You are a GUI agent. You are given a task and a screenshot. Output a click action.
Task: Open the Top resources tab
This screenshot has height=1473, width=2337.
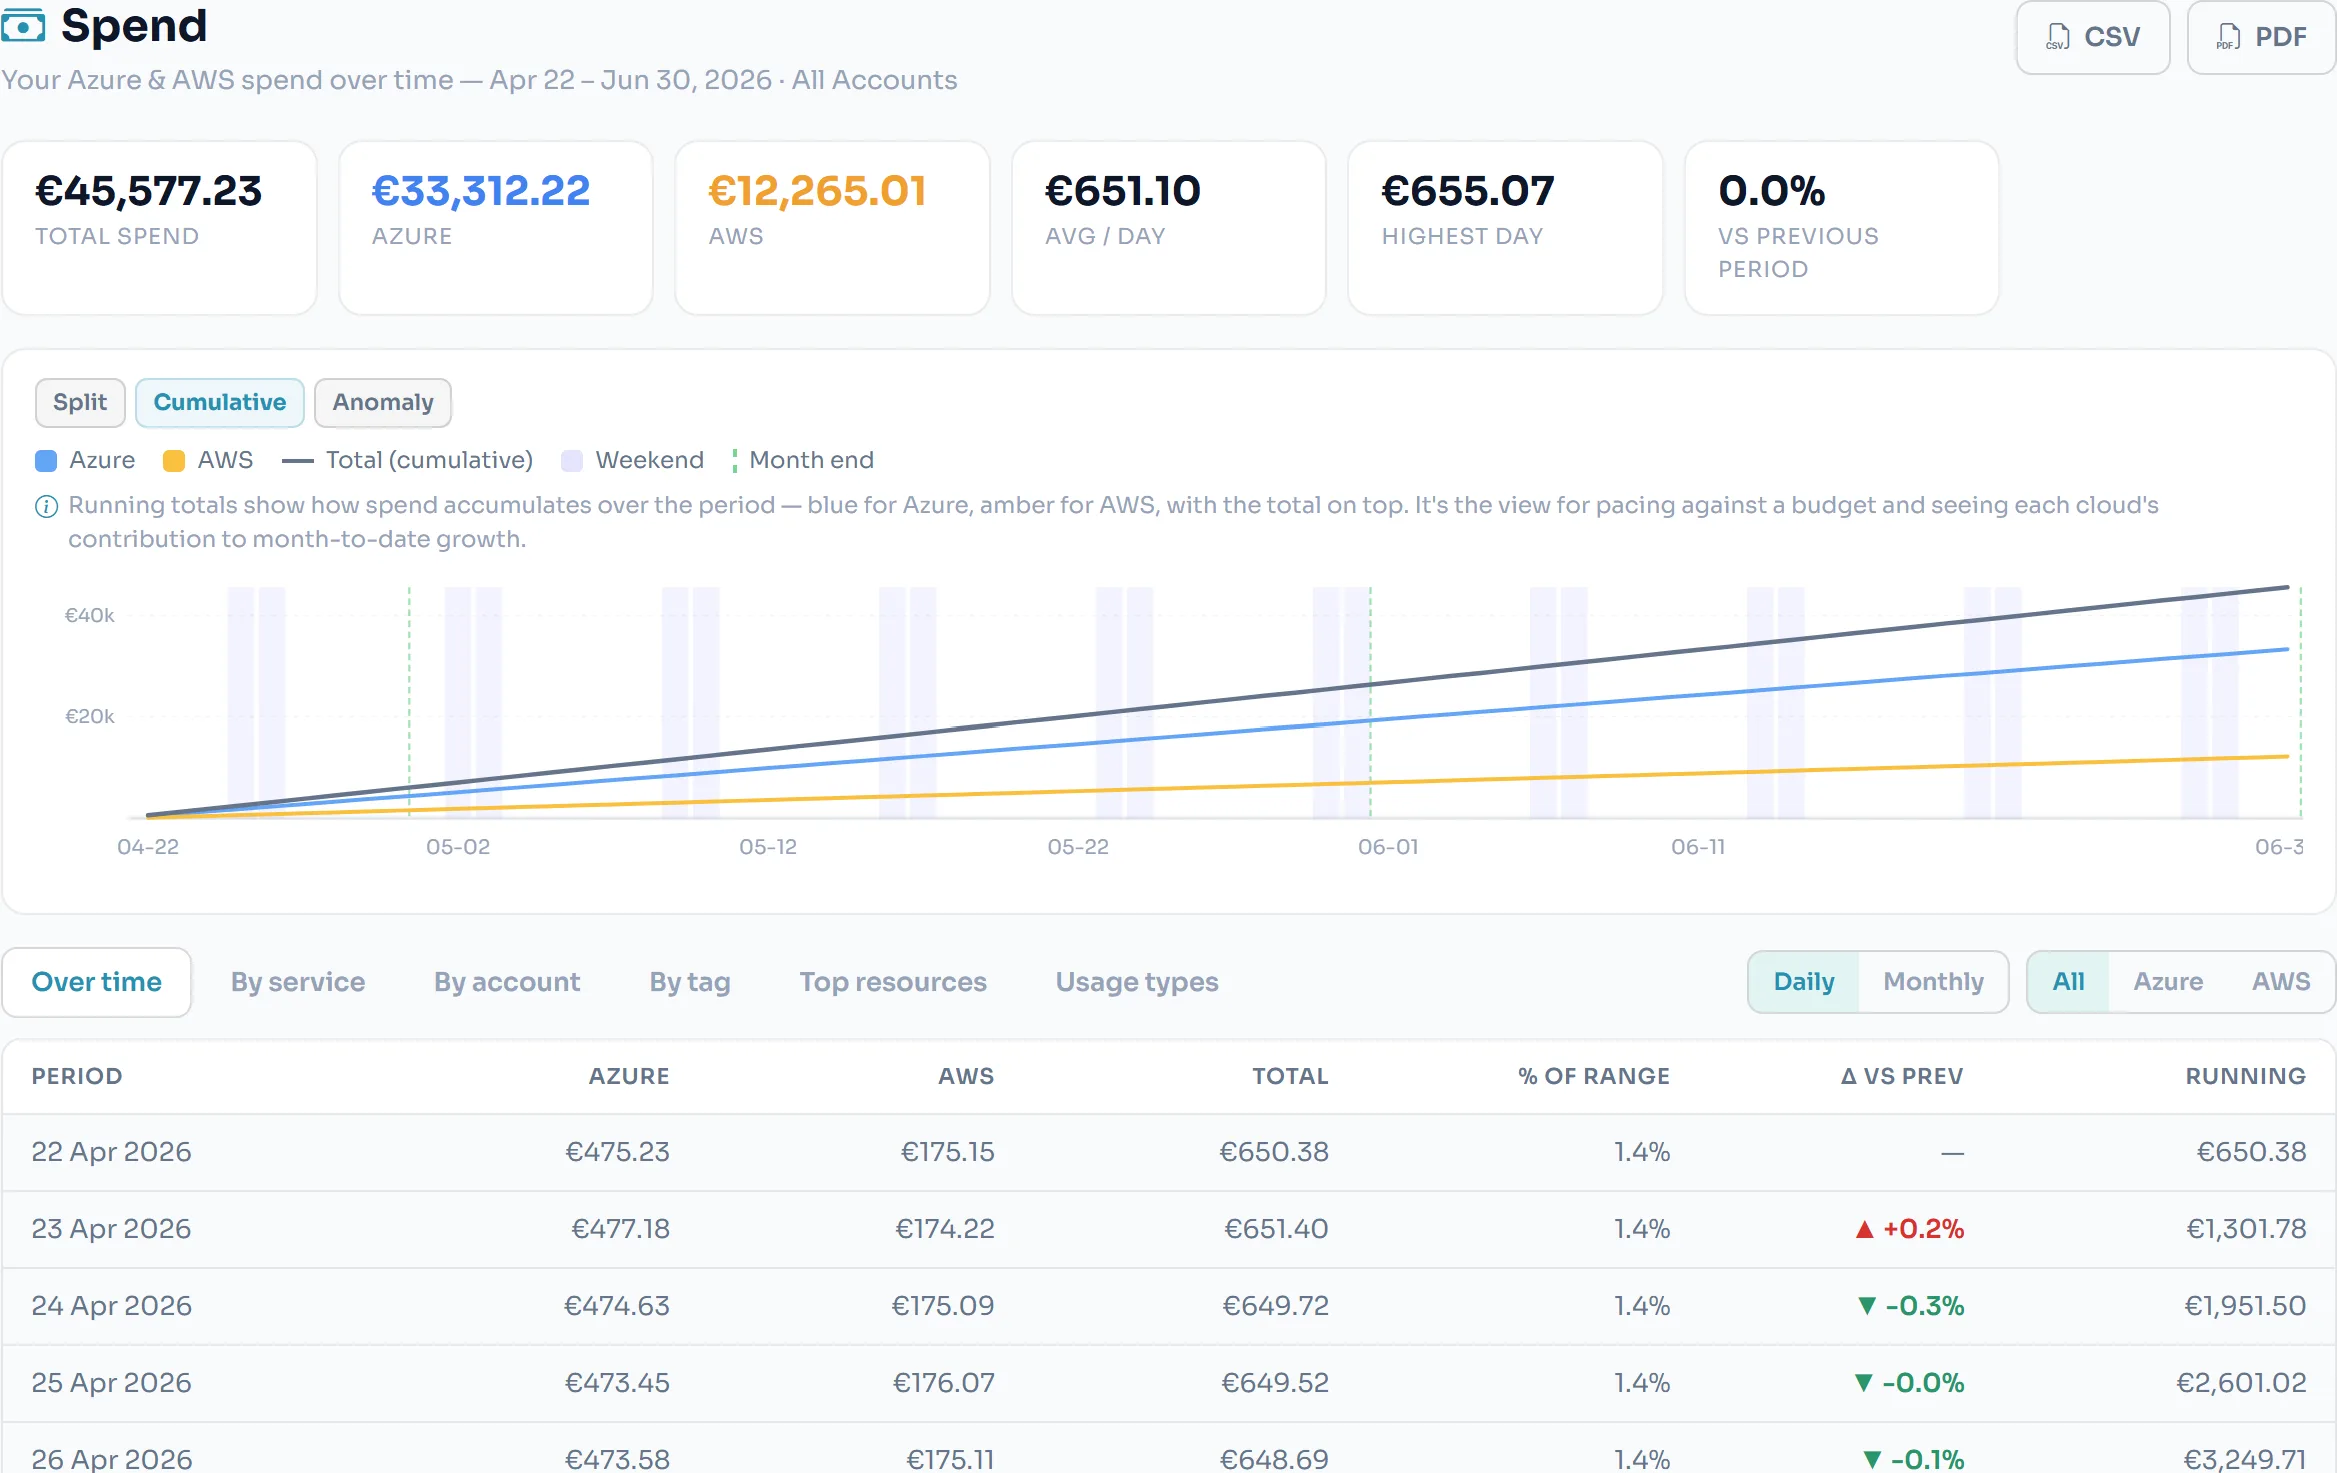(893, 982)
